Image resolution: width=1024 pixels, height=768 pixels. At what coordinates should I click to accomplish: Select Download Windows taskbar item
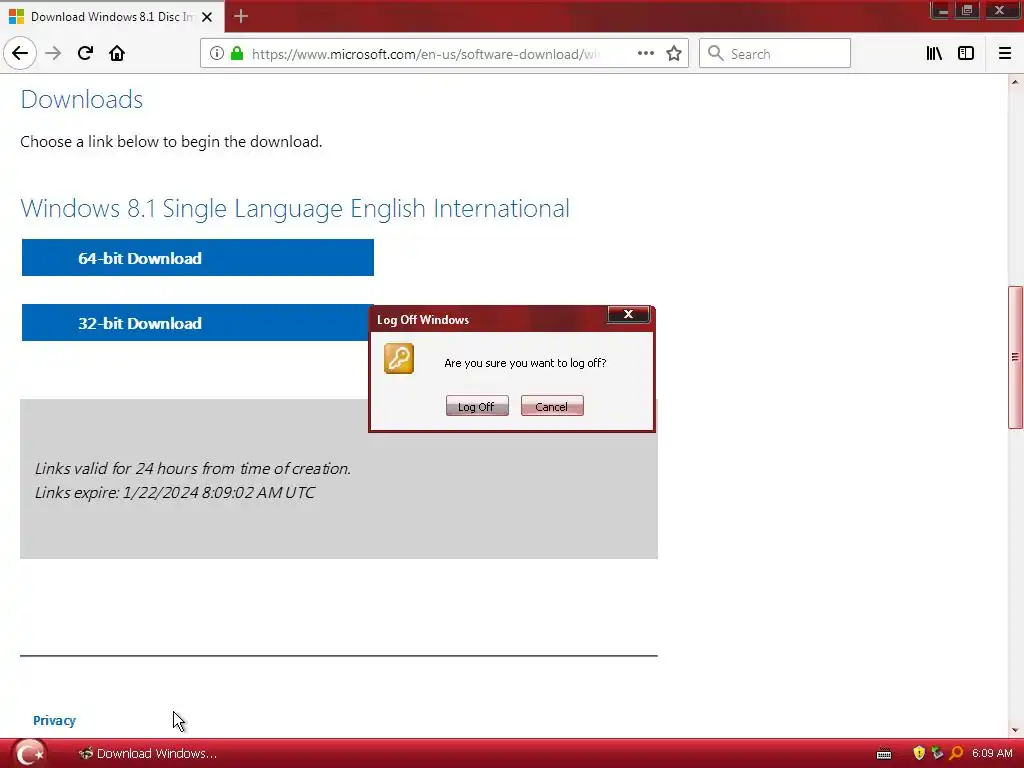148,754
